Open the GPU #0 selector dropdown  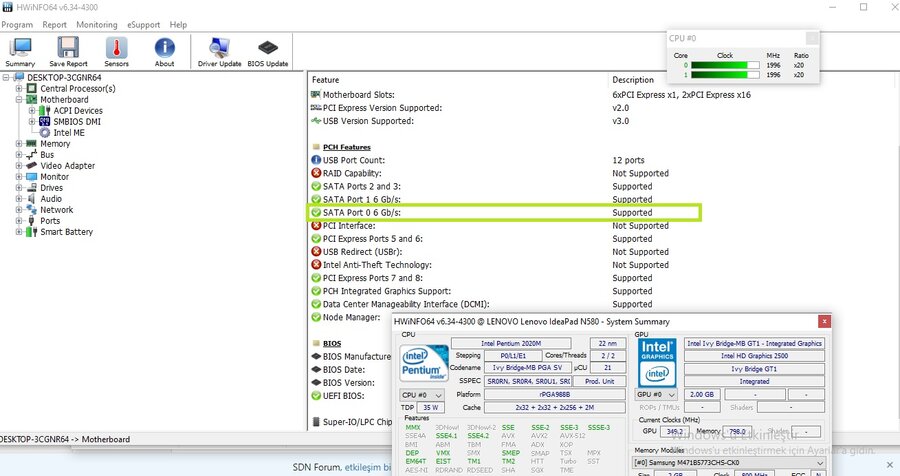[x=656, y=394]
